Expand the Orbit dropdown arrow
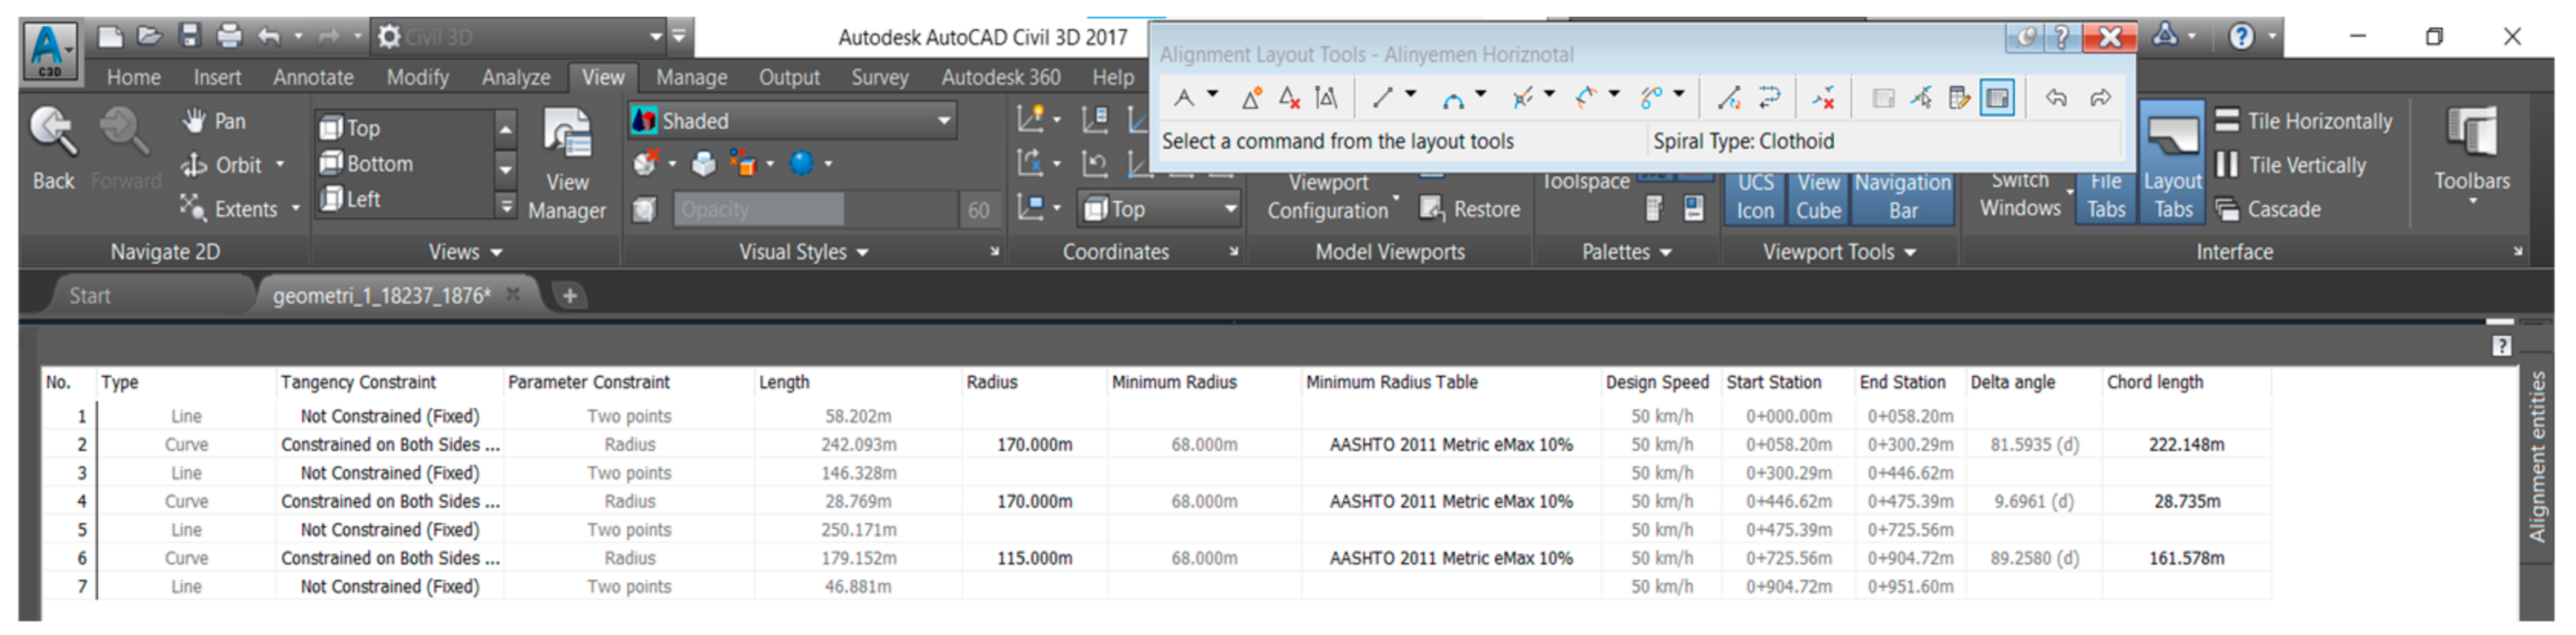2576x635 pixels. 280,165
